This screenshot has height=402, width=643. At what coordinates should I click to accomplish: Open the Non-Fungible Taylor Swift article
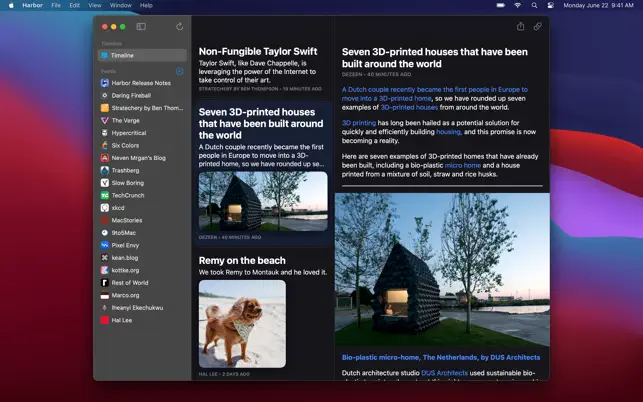point(258,51)
